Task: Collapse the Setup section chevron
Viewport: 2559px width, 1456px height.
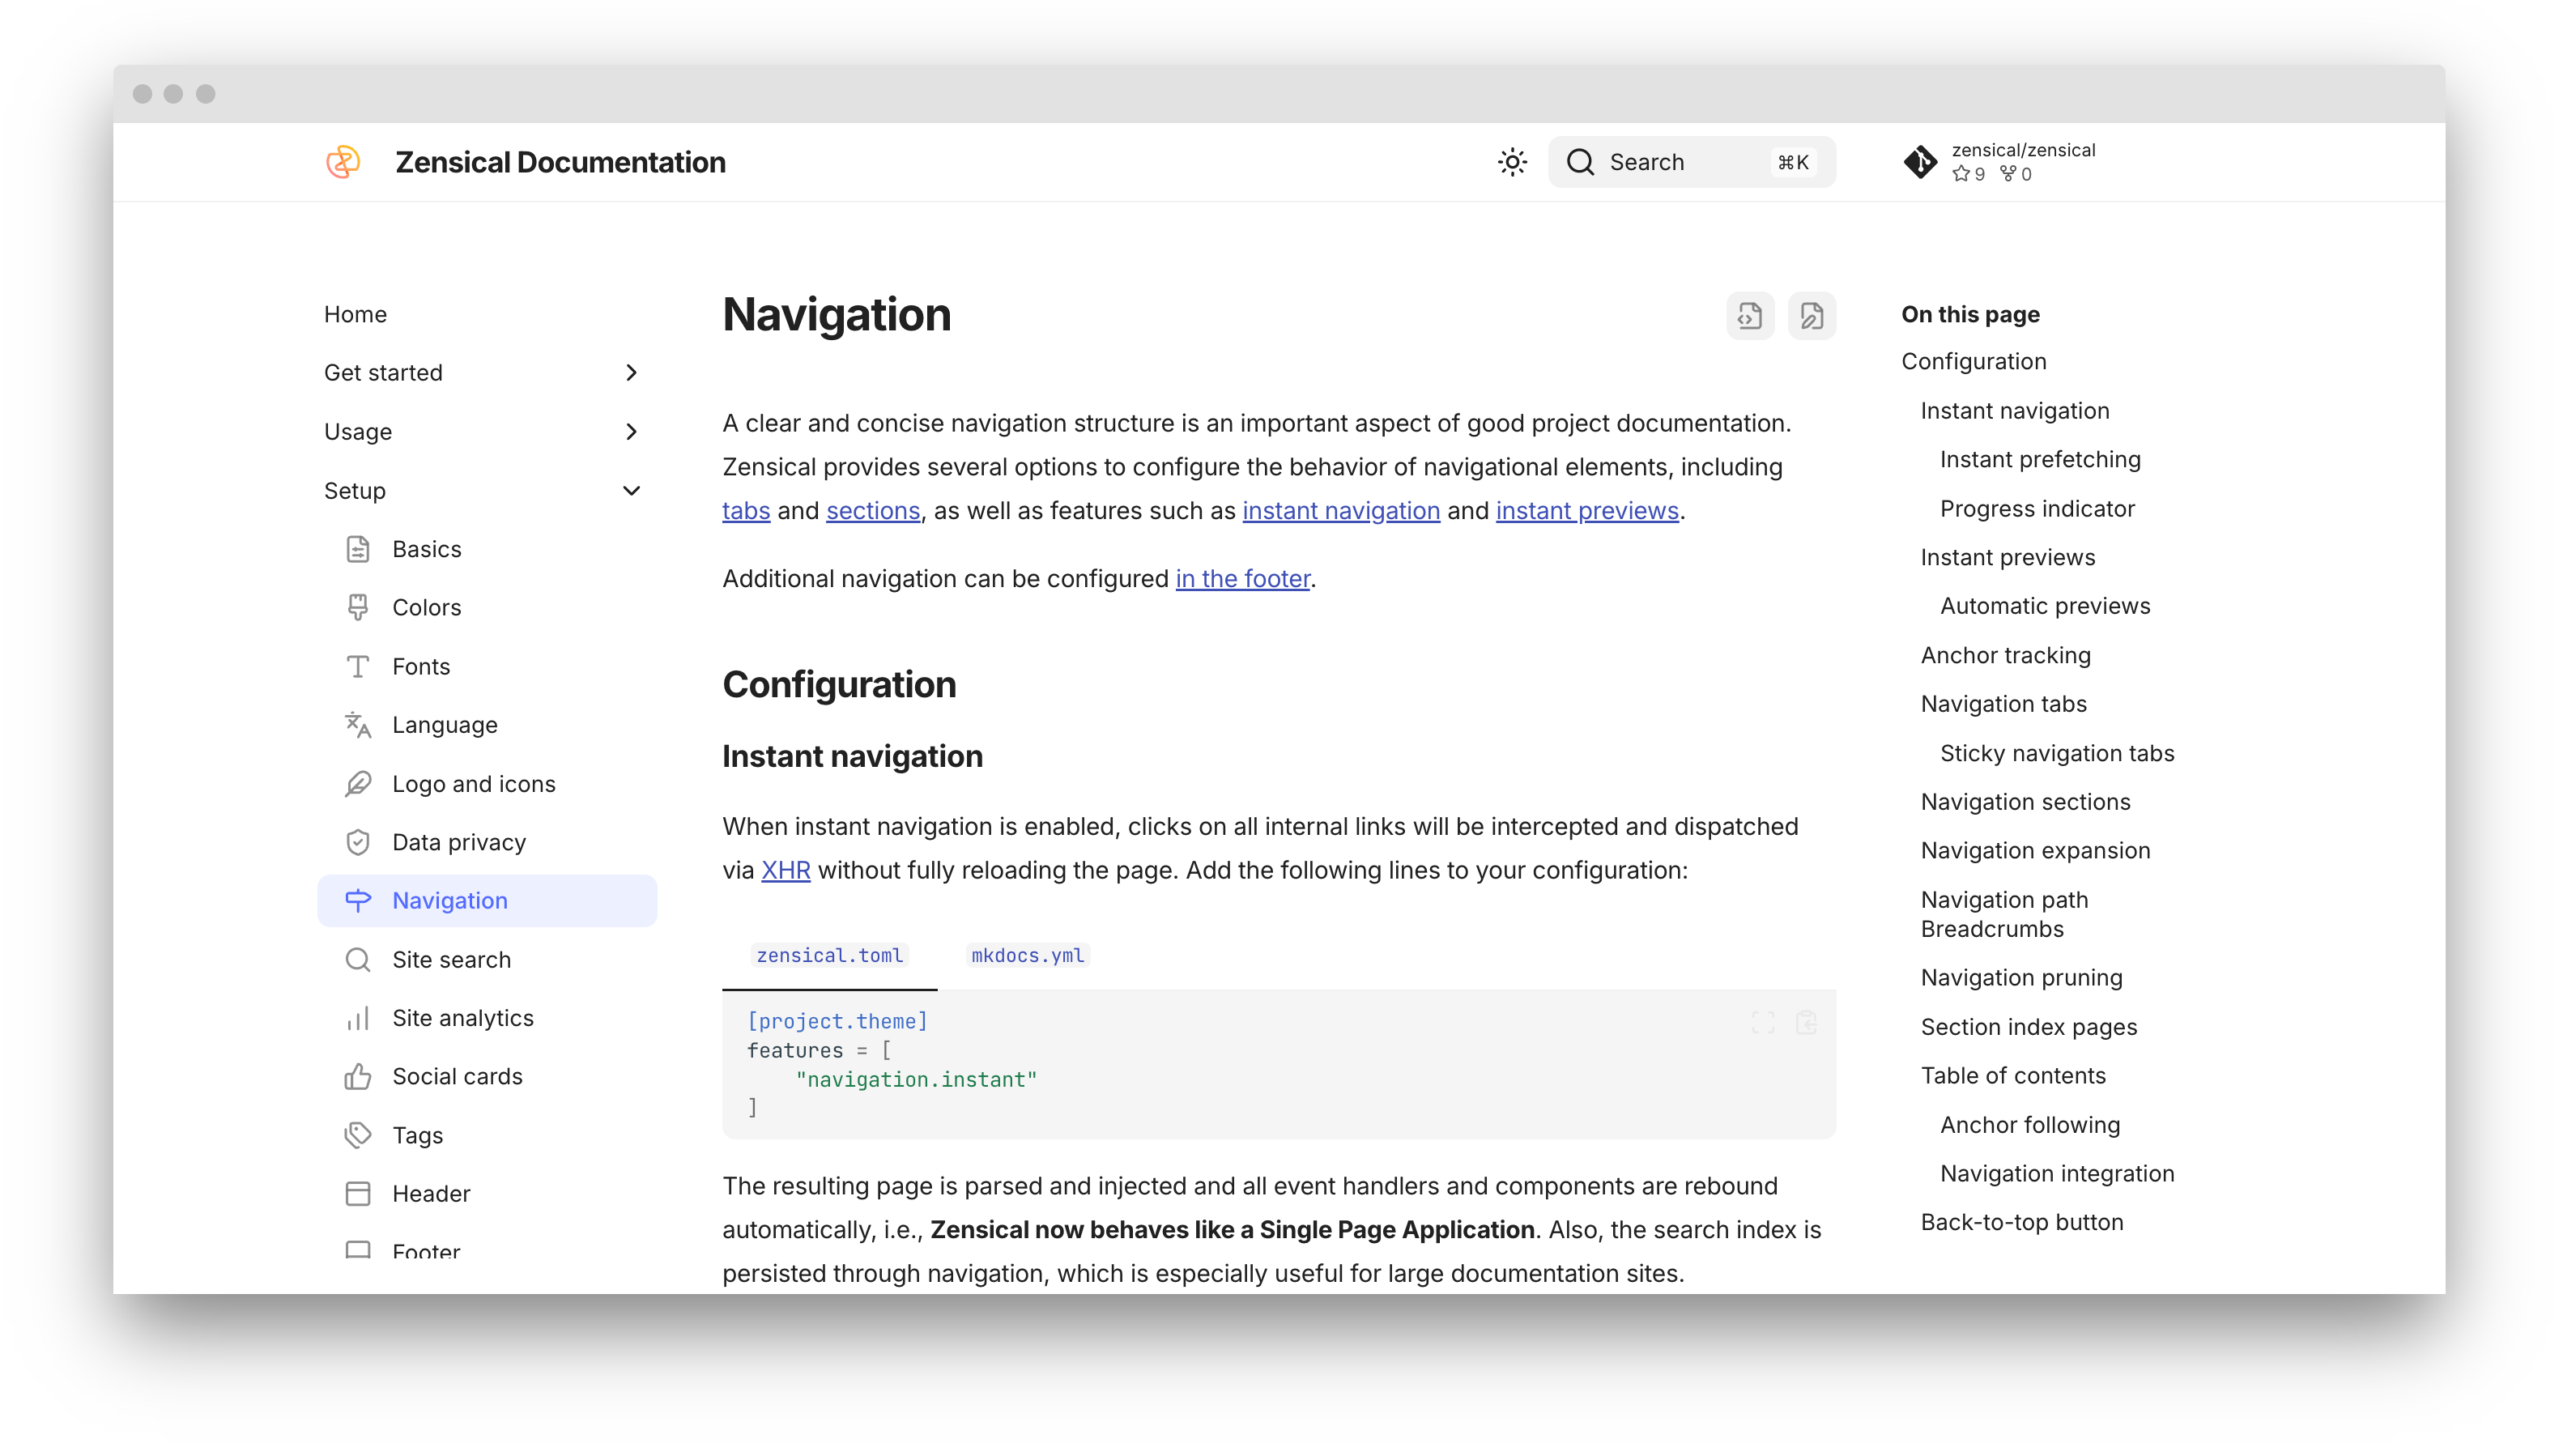Action: pos(631,491)
